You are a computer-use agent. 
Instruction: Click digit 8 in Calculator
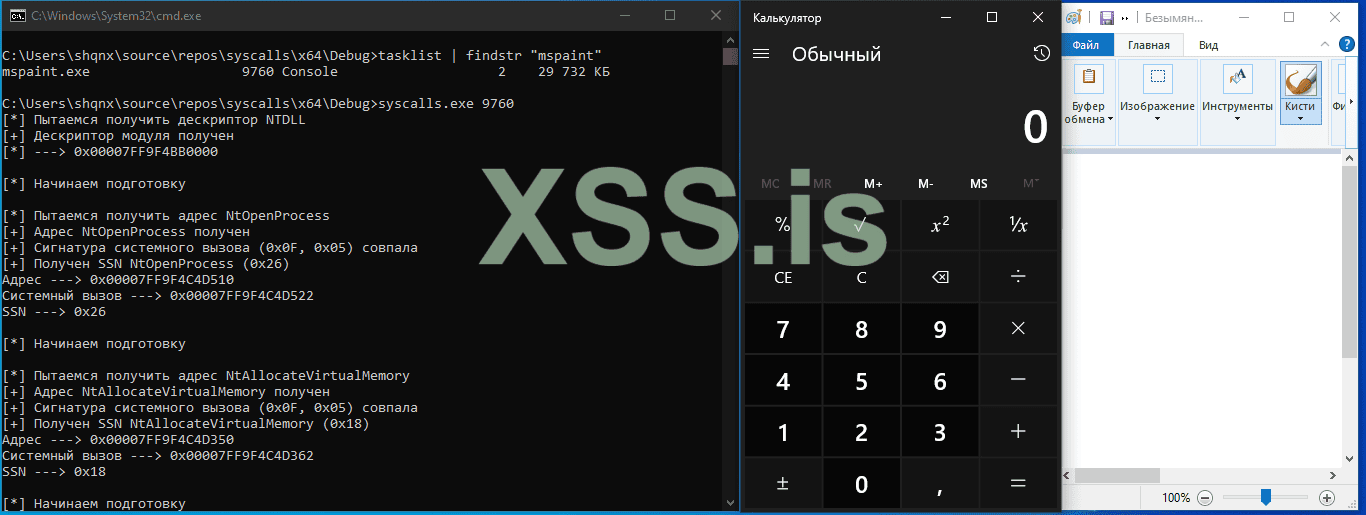click(861, 329)
